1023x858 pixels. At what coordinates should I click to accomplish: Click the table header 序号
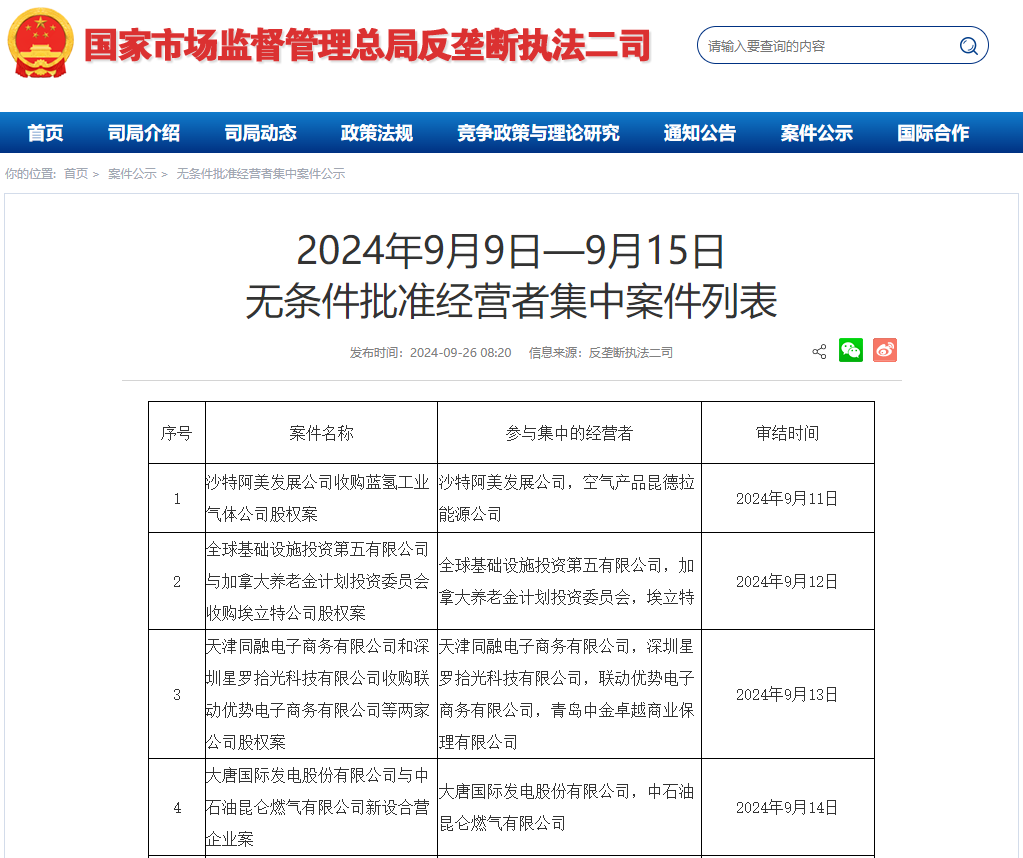pos(176,433)
